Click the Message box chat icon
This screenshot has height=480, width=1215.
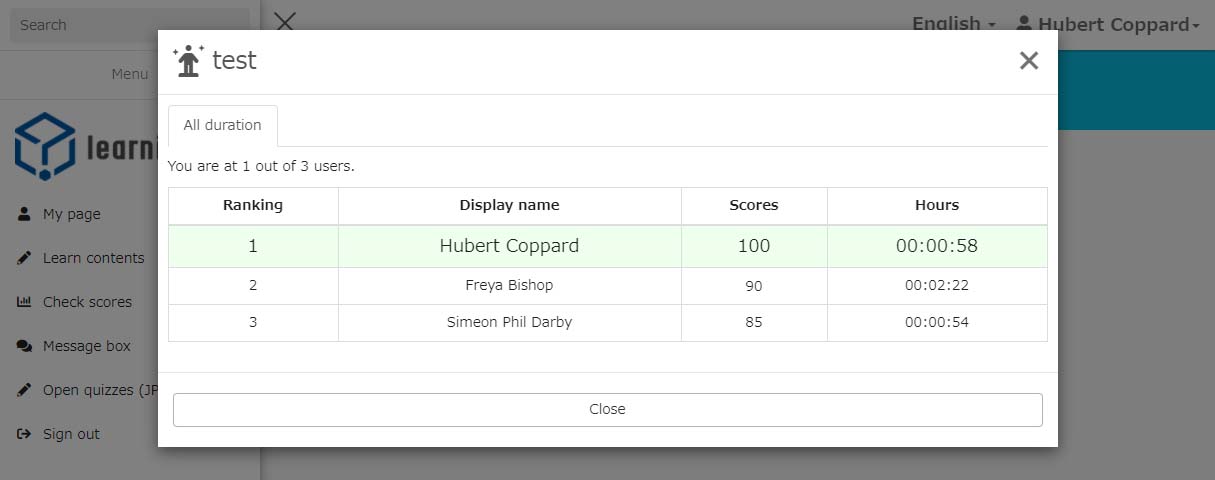(x=24, y=346)
